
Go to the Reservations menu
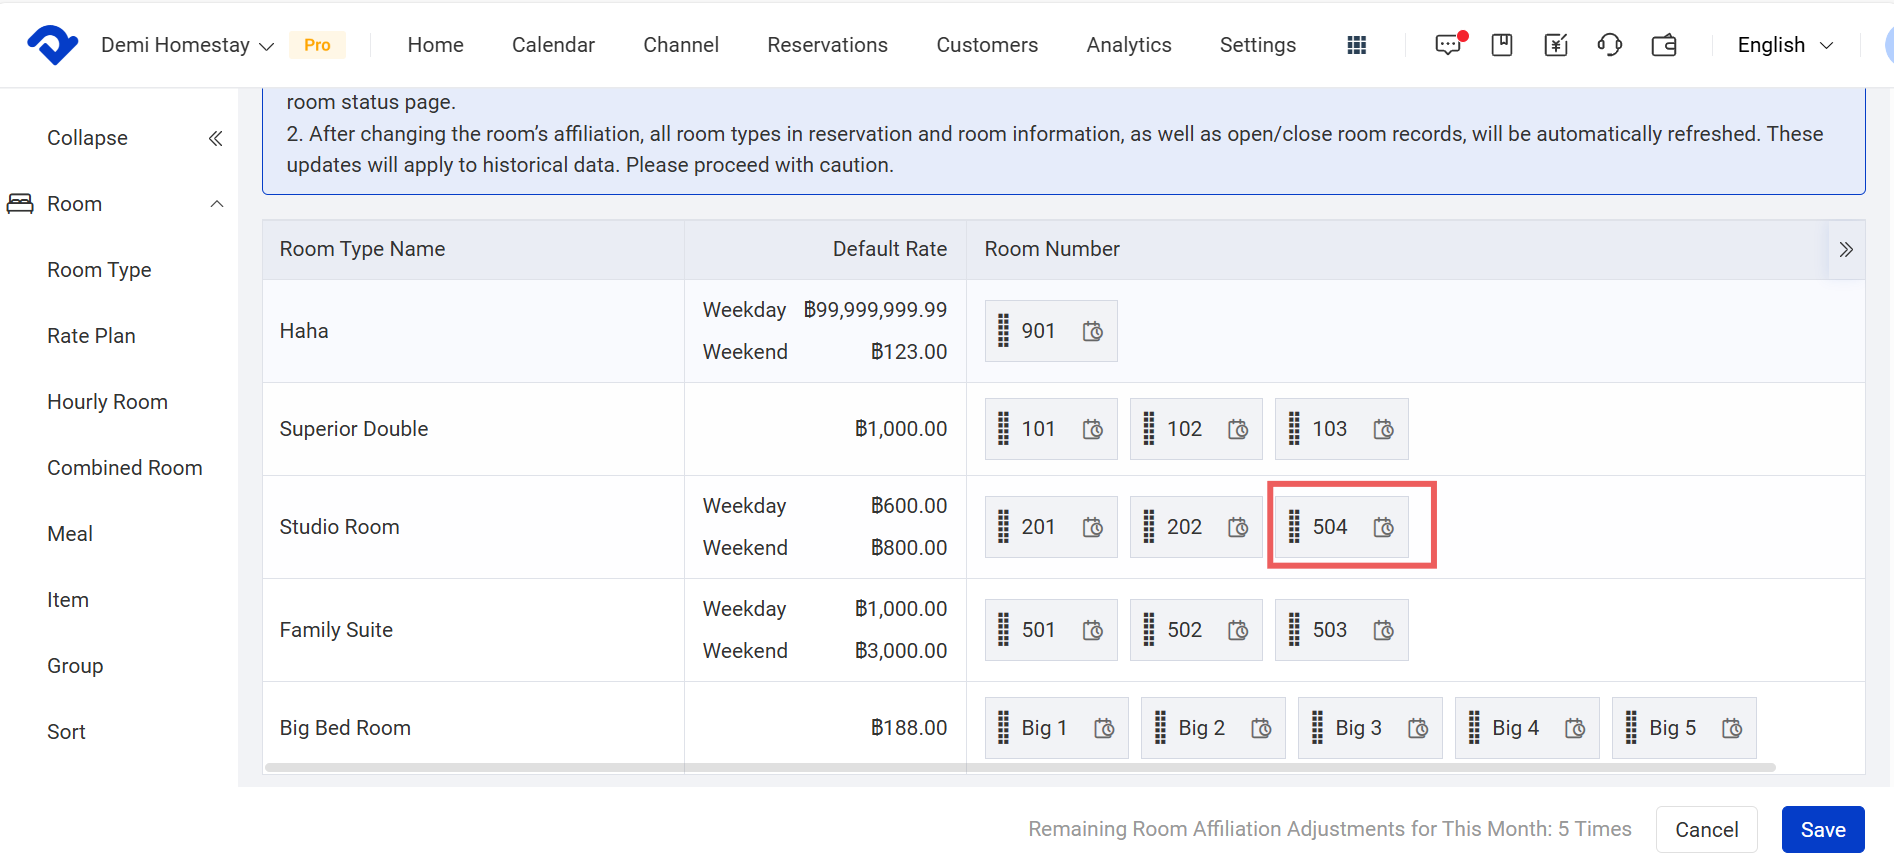[x=827, y=45]
